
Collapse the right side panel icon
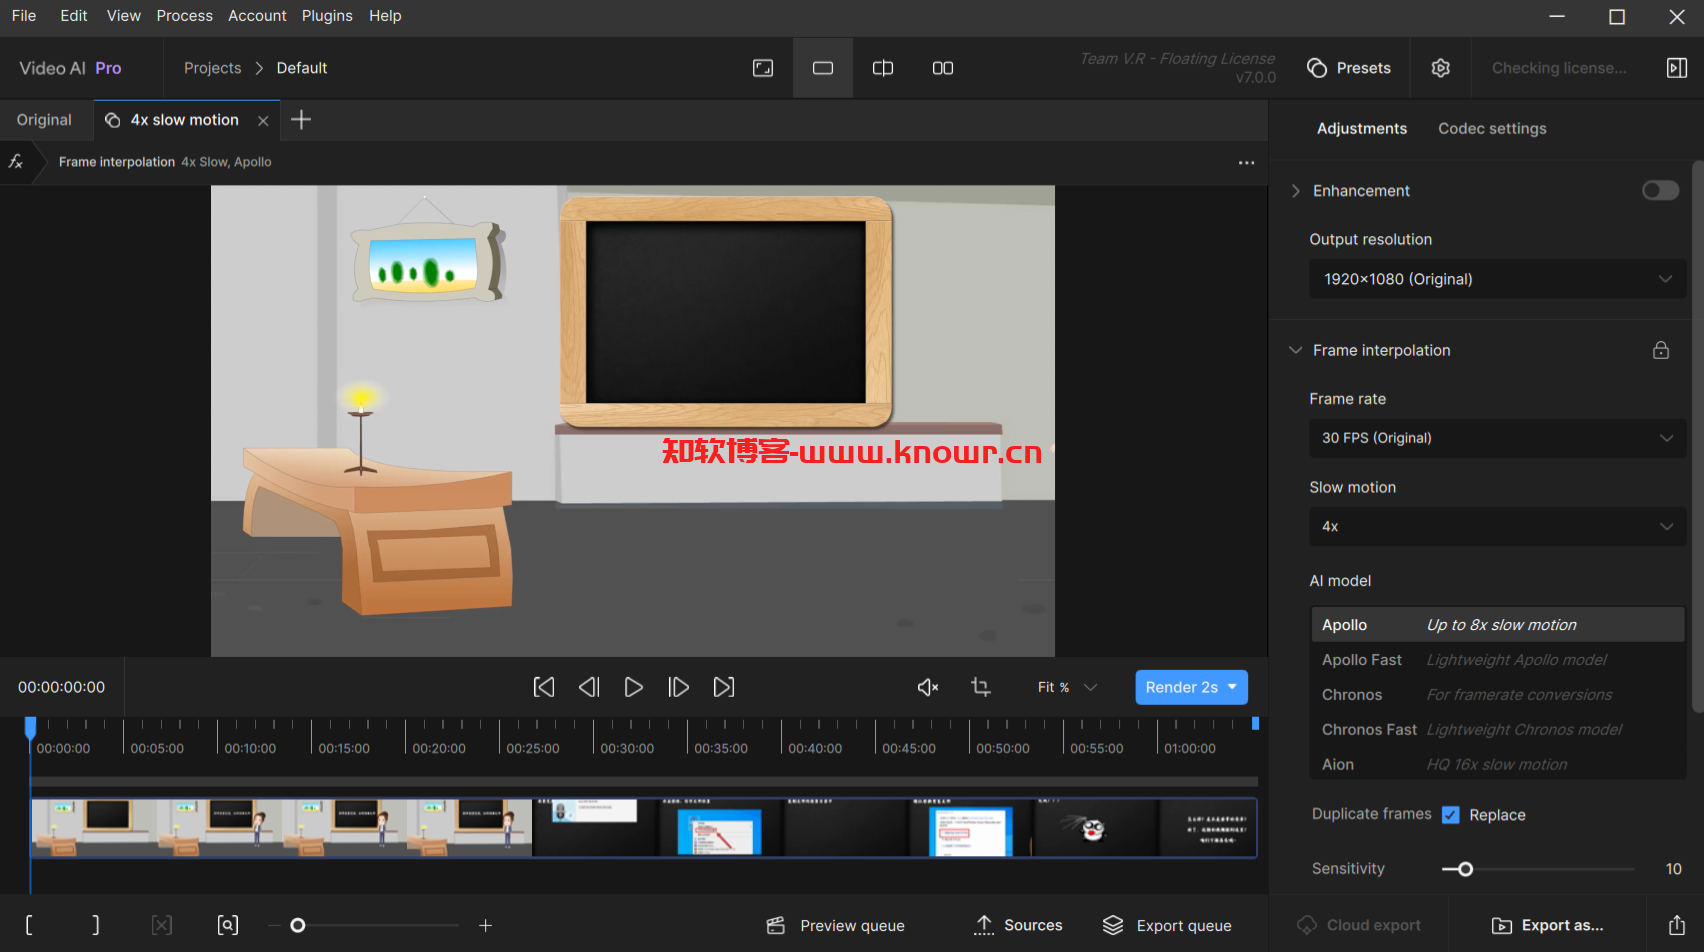click(x=1677, y=68)
